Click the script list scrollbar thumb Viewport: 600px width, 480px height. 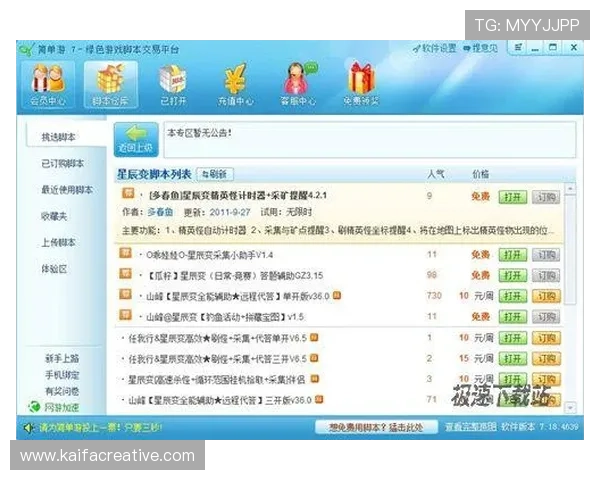570,249
